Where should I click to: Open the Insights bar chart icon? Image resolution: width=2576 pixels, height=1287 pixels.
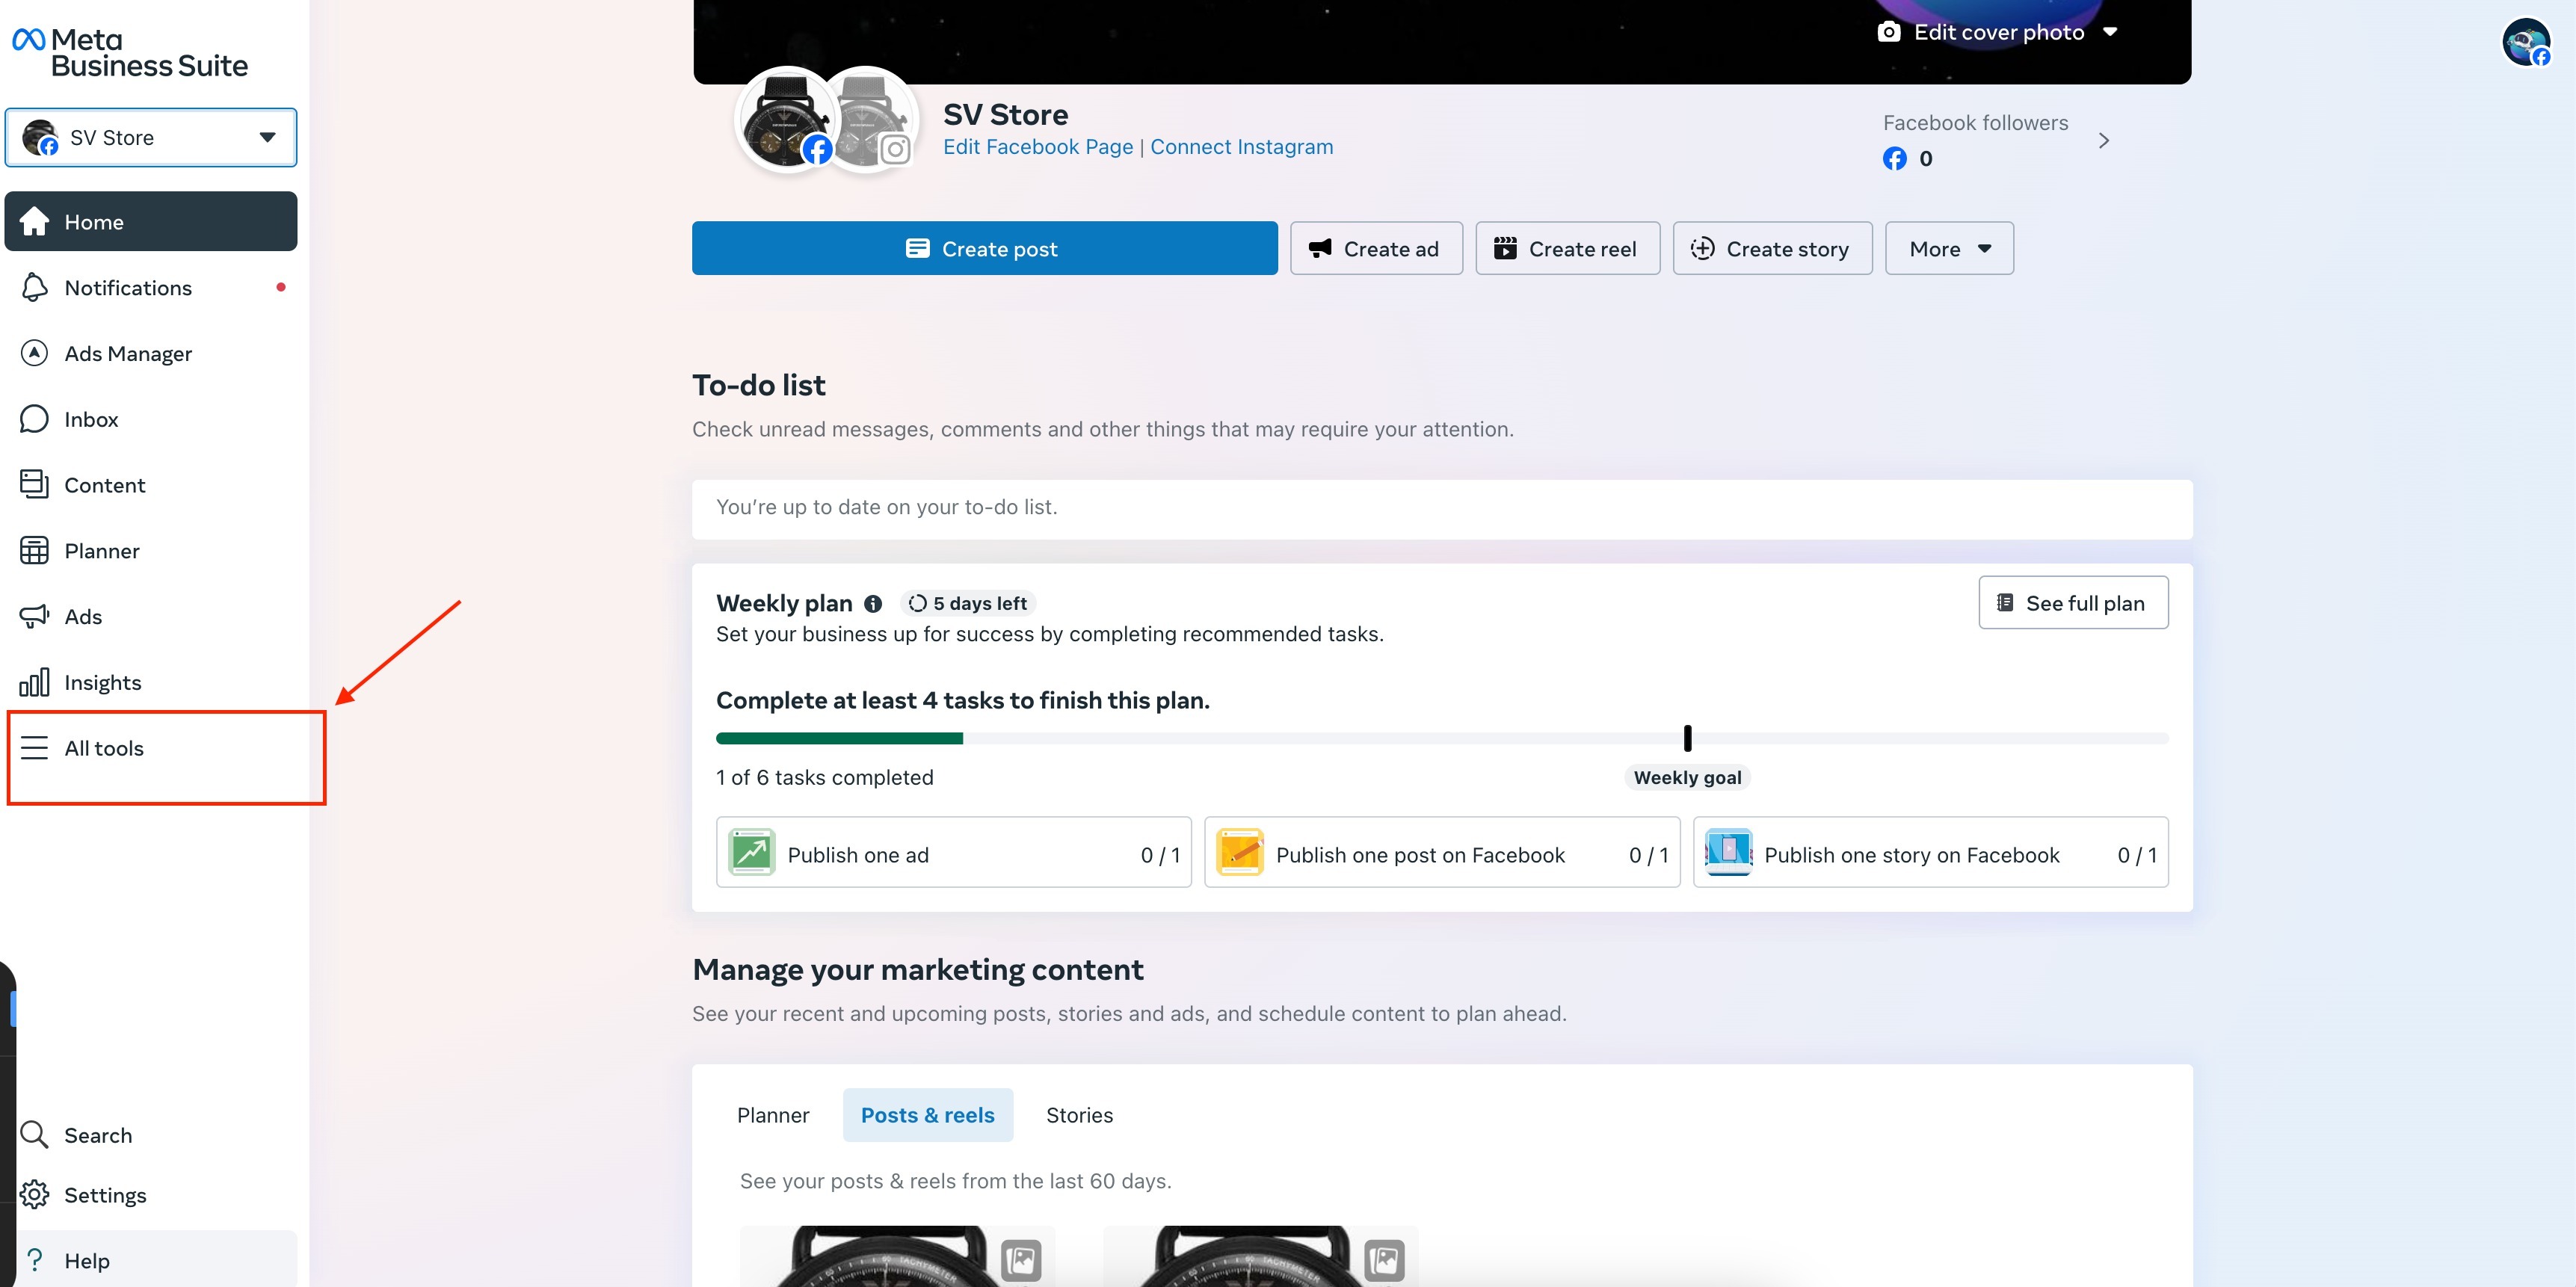pos(34,682)
